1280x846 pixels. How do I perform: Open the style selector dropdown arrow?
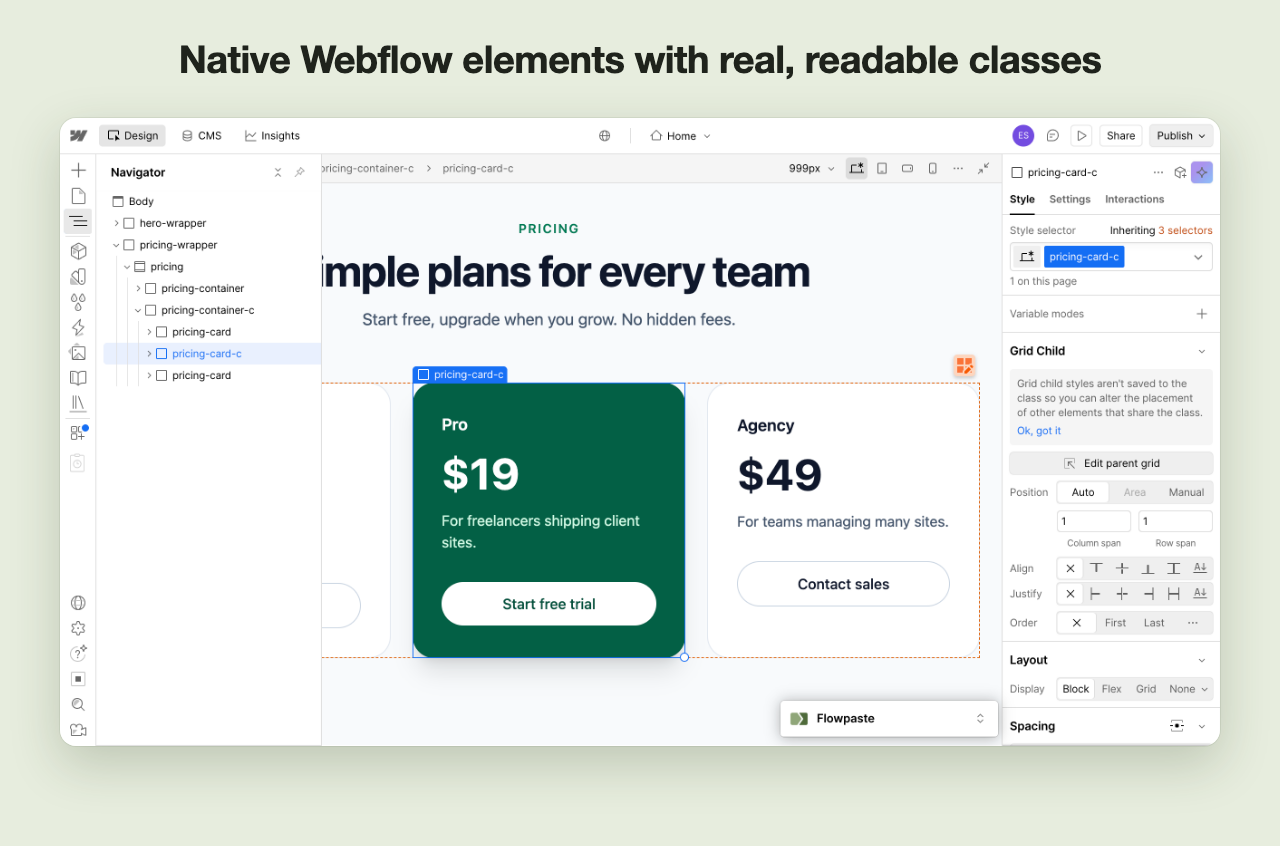[x=1198, y=257]
